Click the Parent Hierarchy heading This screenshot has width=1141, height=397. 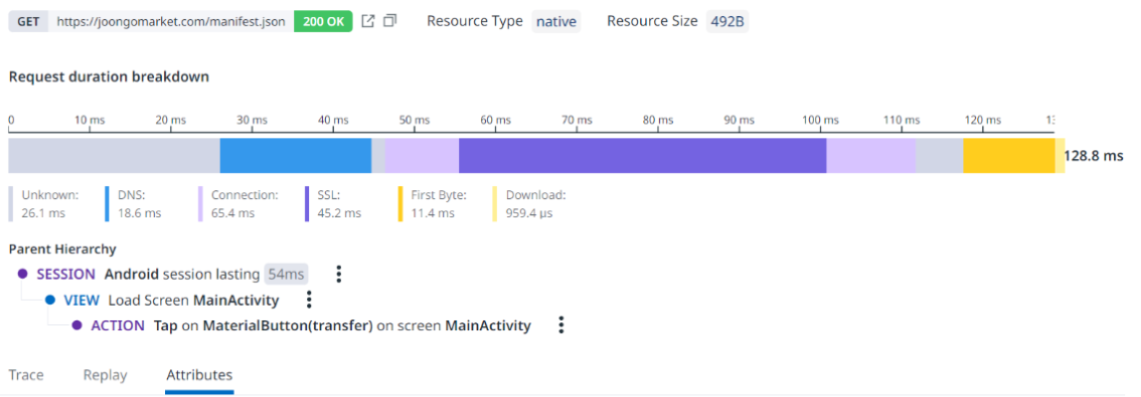(63, 249)
